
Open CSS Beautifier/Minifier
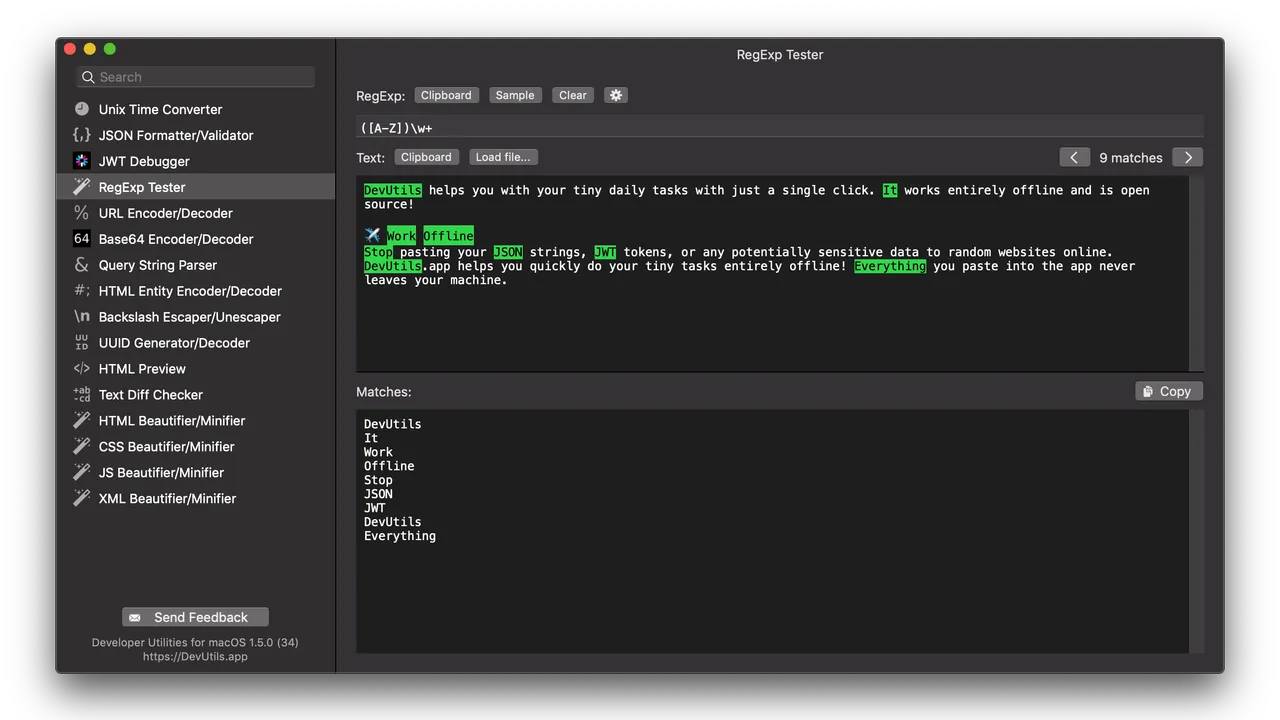point(195,447)
